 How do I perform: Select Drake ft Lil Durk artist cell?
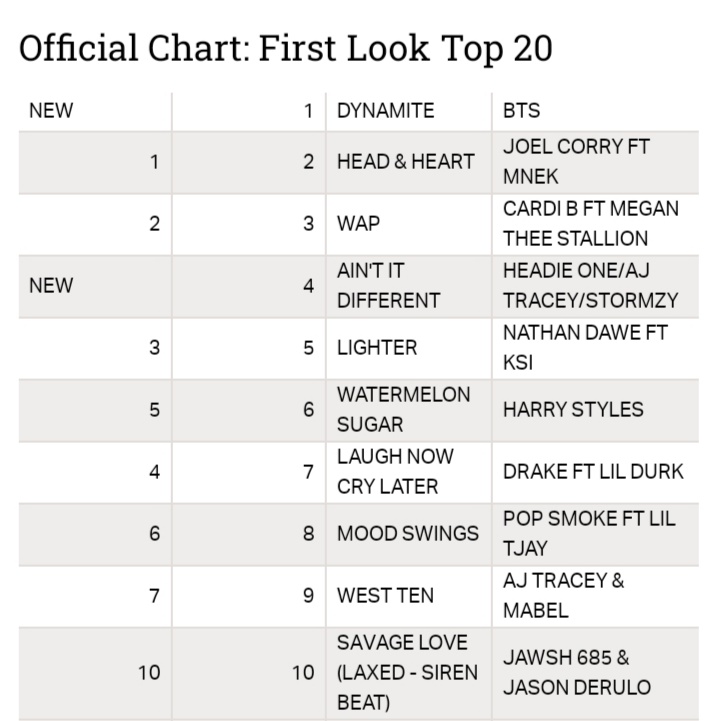point(593,471)
